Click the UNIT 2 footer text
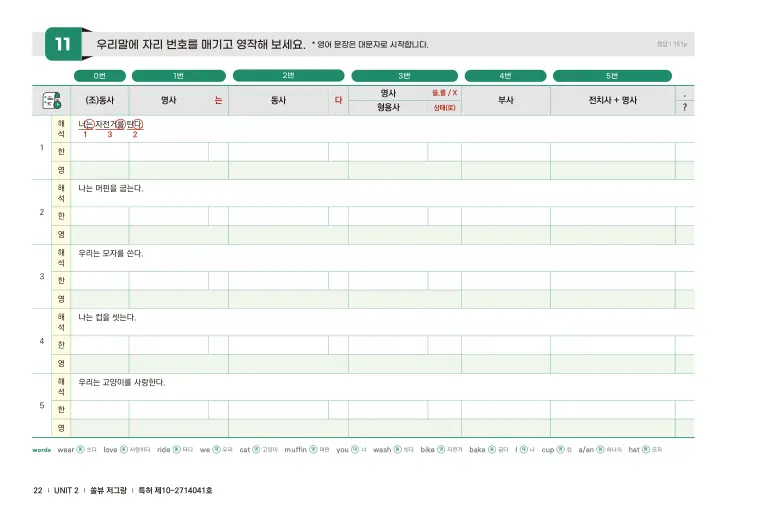Image resolution: width=757 pixels, height=521 pixels. click(x=66, y=490)
